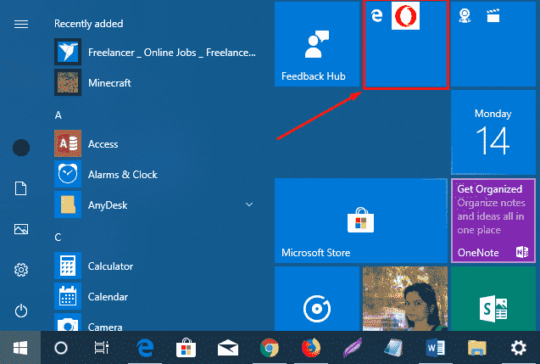Screen dimensions: 540x364
Task: Open AnyDesk folder entry
Action: click(x=155, y=205)
